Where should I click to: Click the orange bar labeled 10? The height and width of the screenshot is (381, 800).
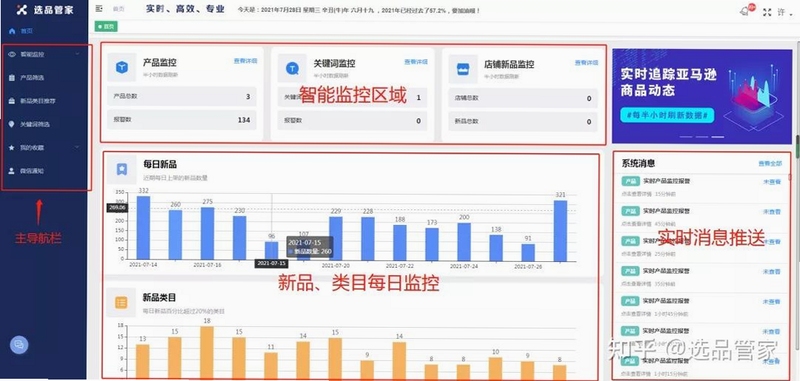495,368
